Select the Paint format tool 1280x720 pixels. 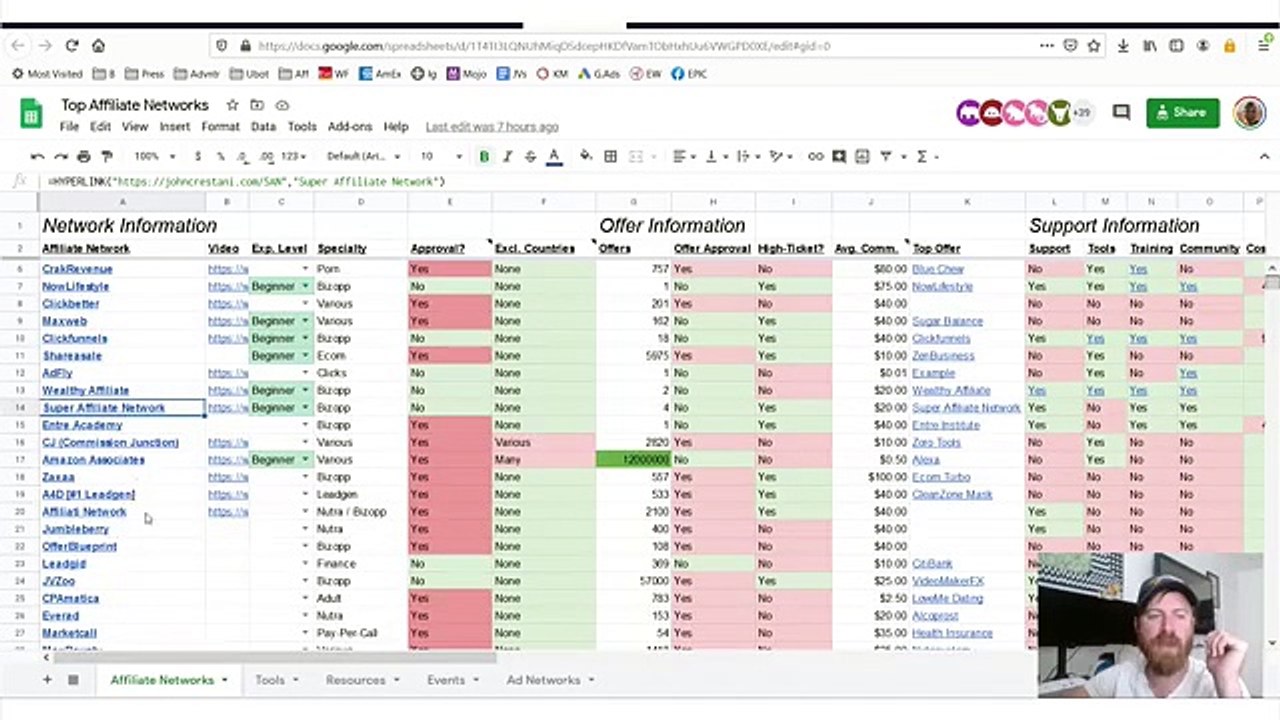tap(107, 156)
